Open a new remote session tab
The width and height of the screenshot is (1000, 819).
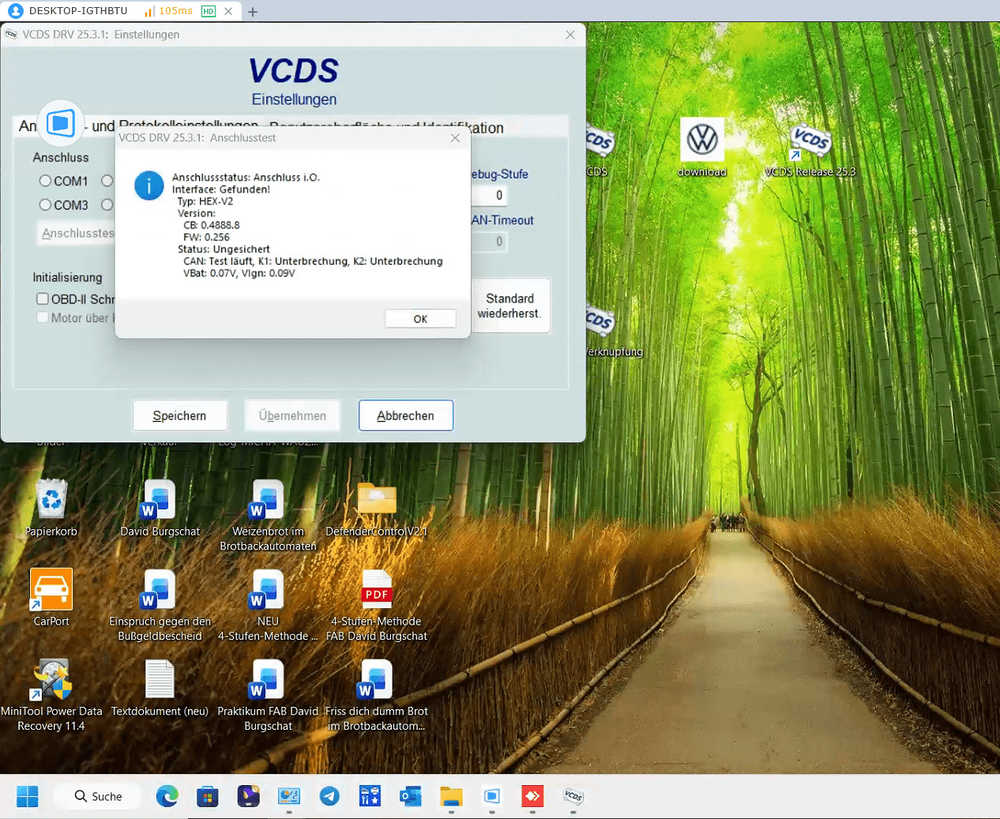pos(253,12)
